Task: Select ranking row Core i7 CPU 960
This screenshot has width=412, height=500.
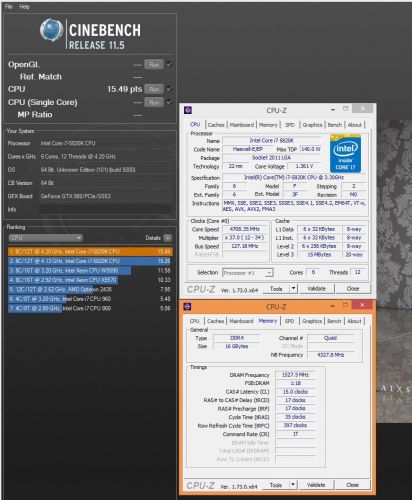Action: [90, 299]
